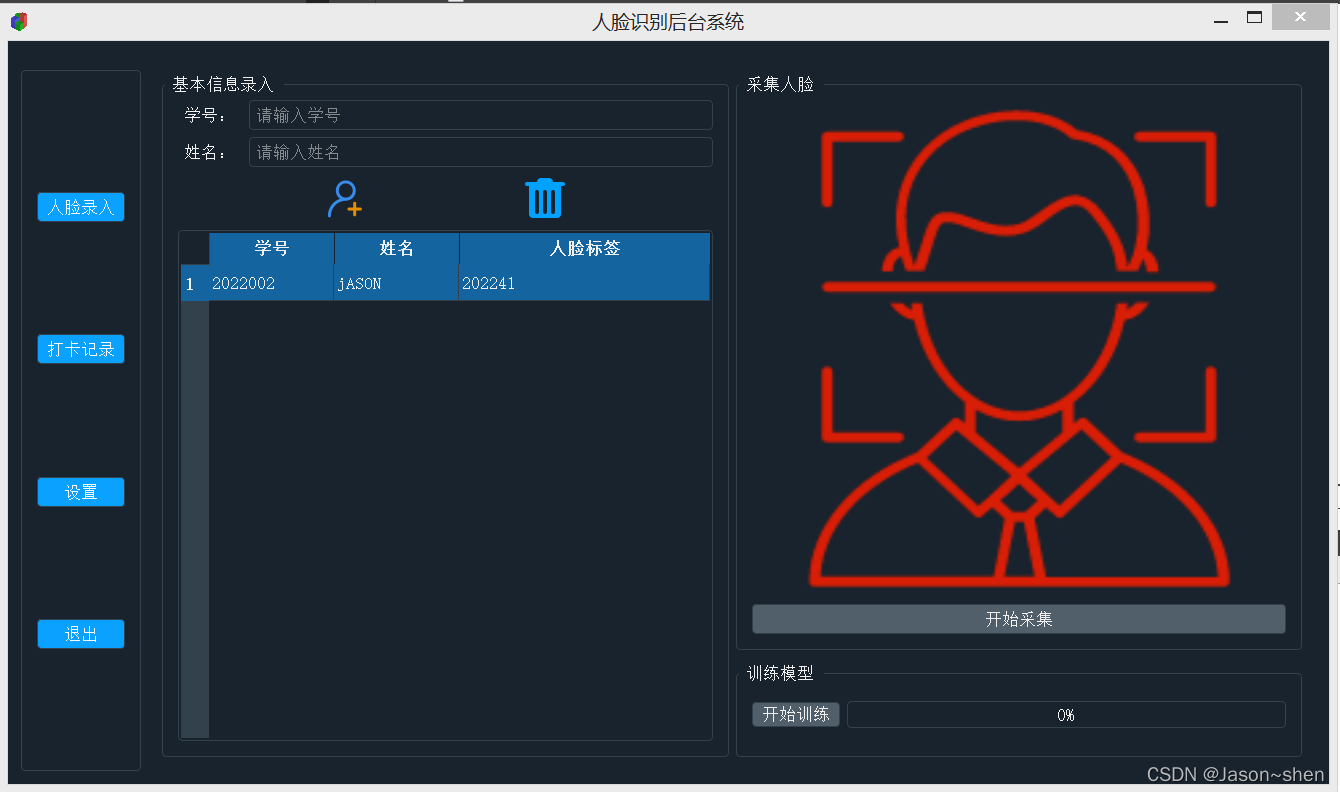Open the 人脸录入 page

click(x=81, y=207)
